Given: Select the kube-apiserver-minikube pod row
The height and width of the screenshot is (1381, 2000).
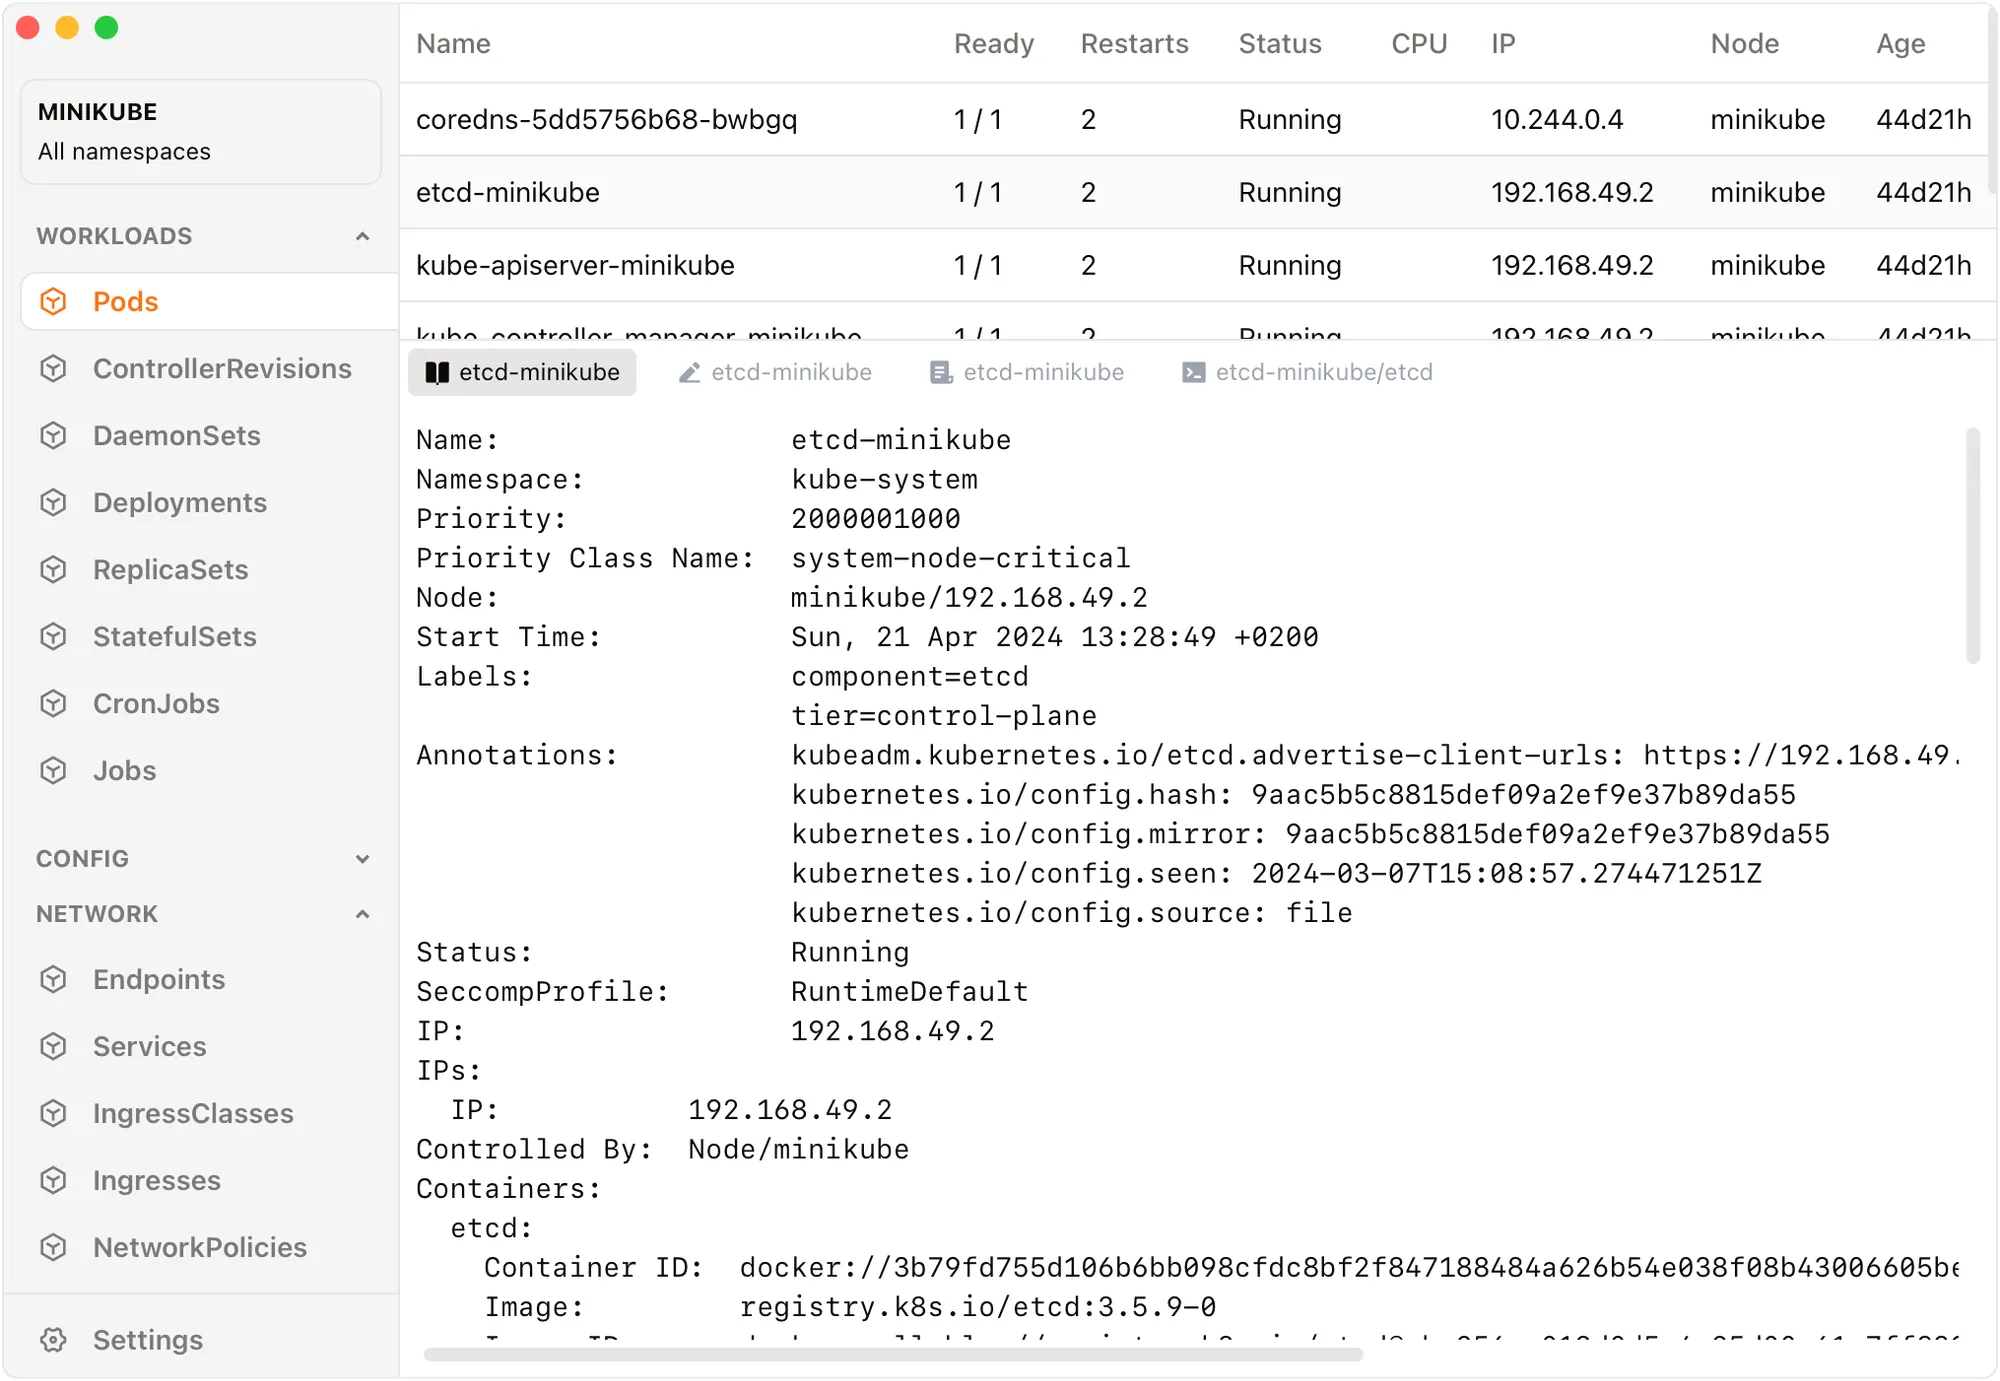Looking at the screenshot, I should (x=1194, y=265).
